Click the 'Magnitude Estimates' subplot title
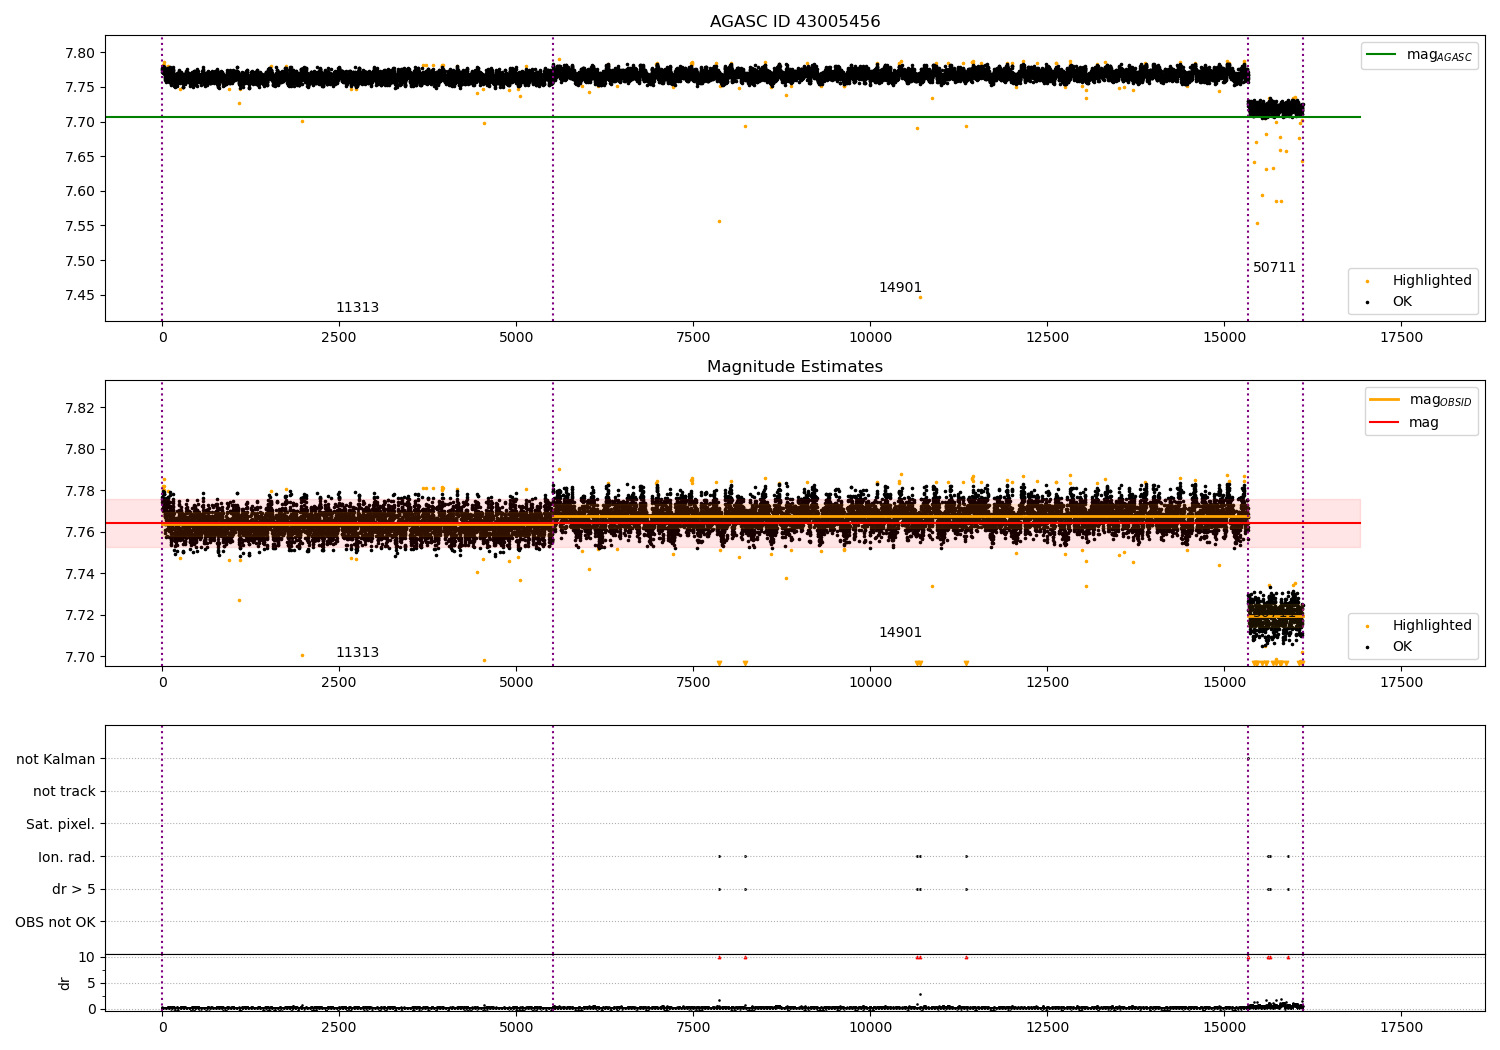 (795, 366)
